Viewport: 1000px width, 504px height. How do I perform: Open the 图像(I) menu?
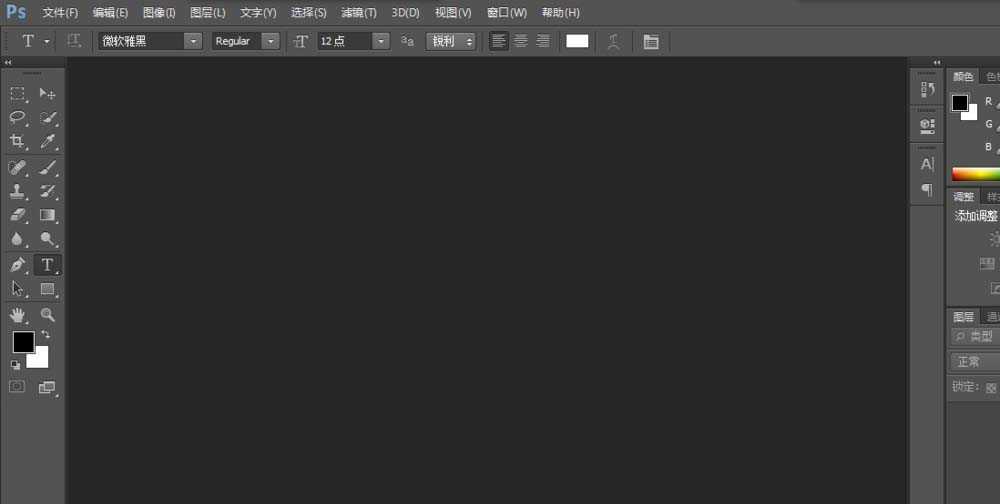coord(159,13)
